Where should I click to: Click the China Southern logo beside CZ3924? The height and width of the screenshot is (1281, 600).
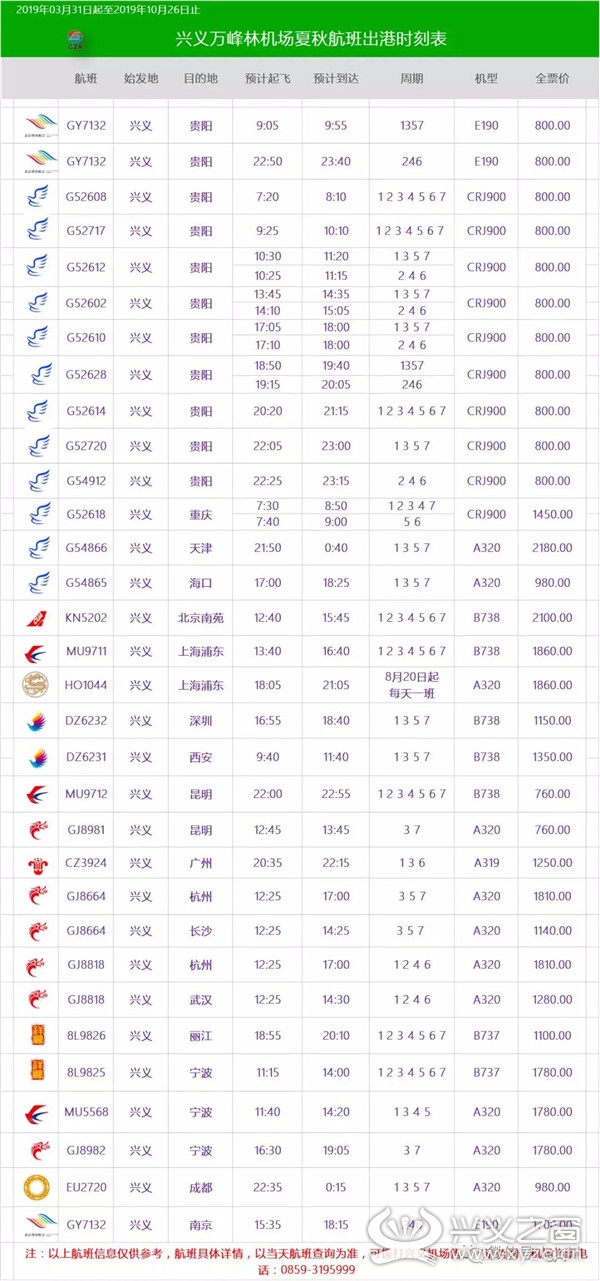[x=37, y=862]
